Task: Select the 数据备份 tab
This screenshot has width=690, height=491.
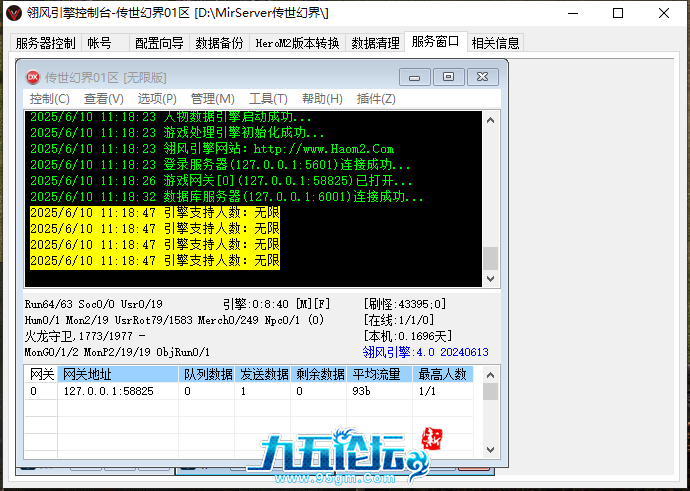Action: point(219,43)
